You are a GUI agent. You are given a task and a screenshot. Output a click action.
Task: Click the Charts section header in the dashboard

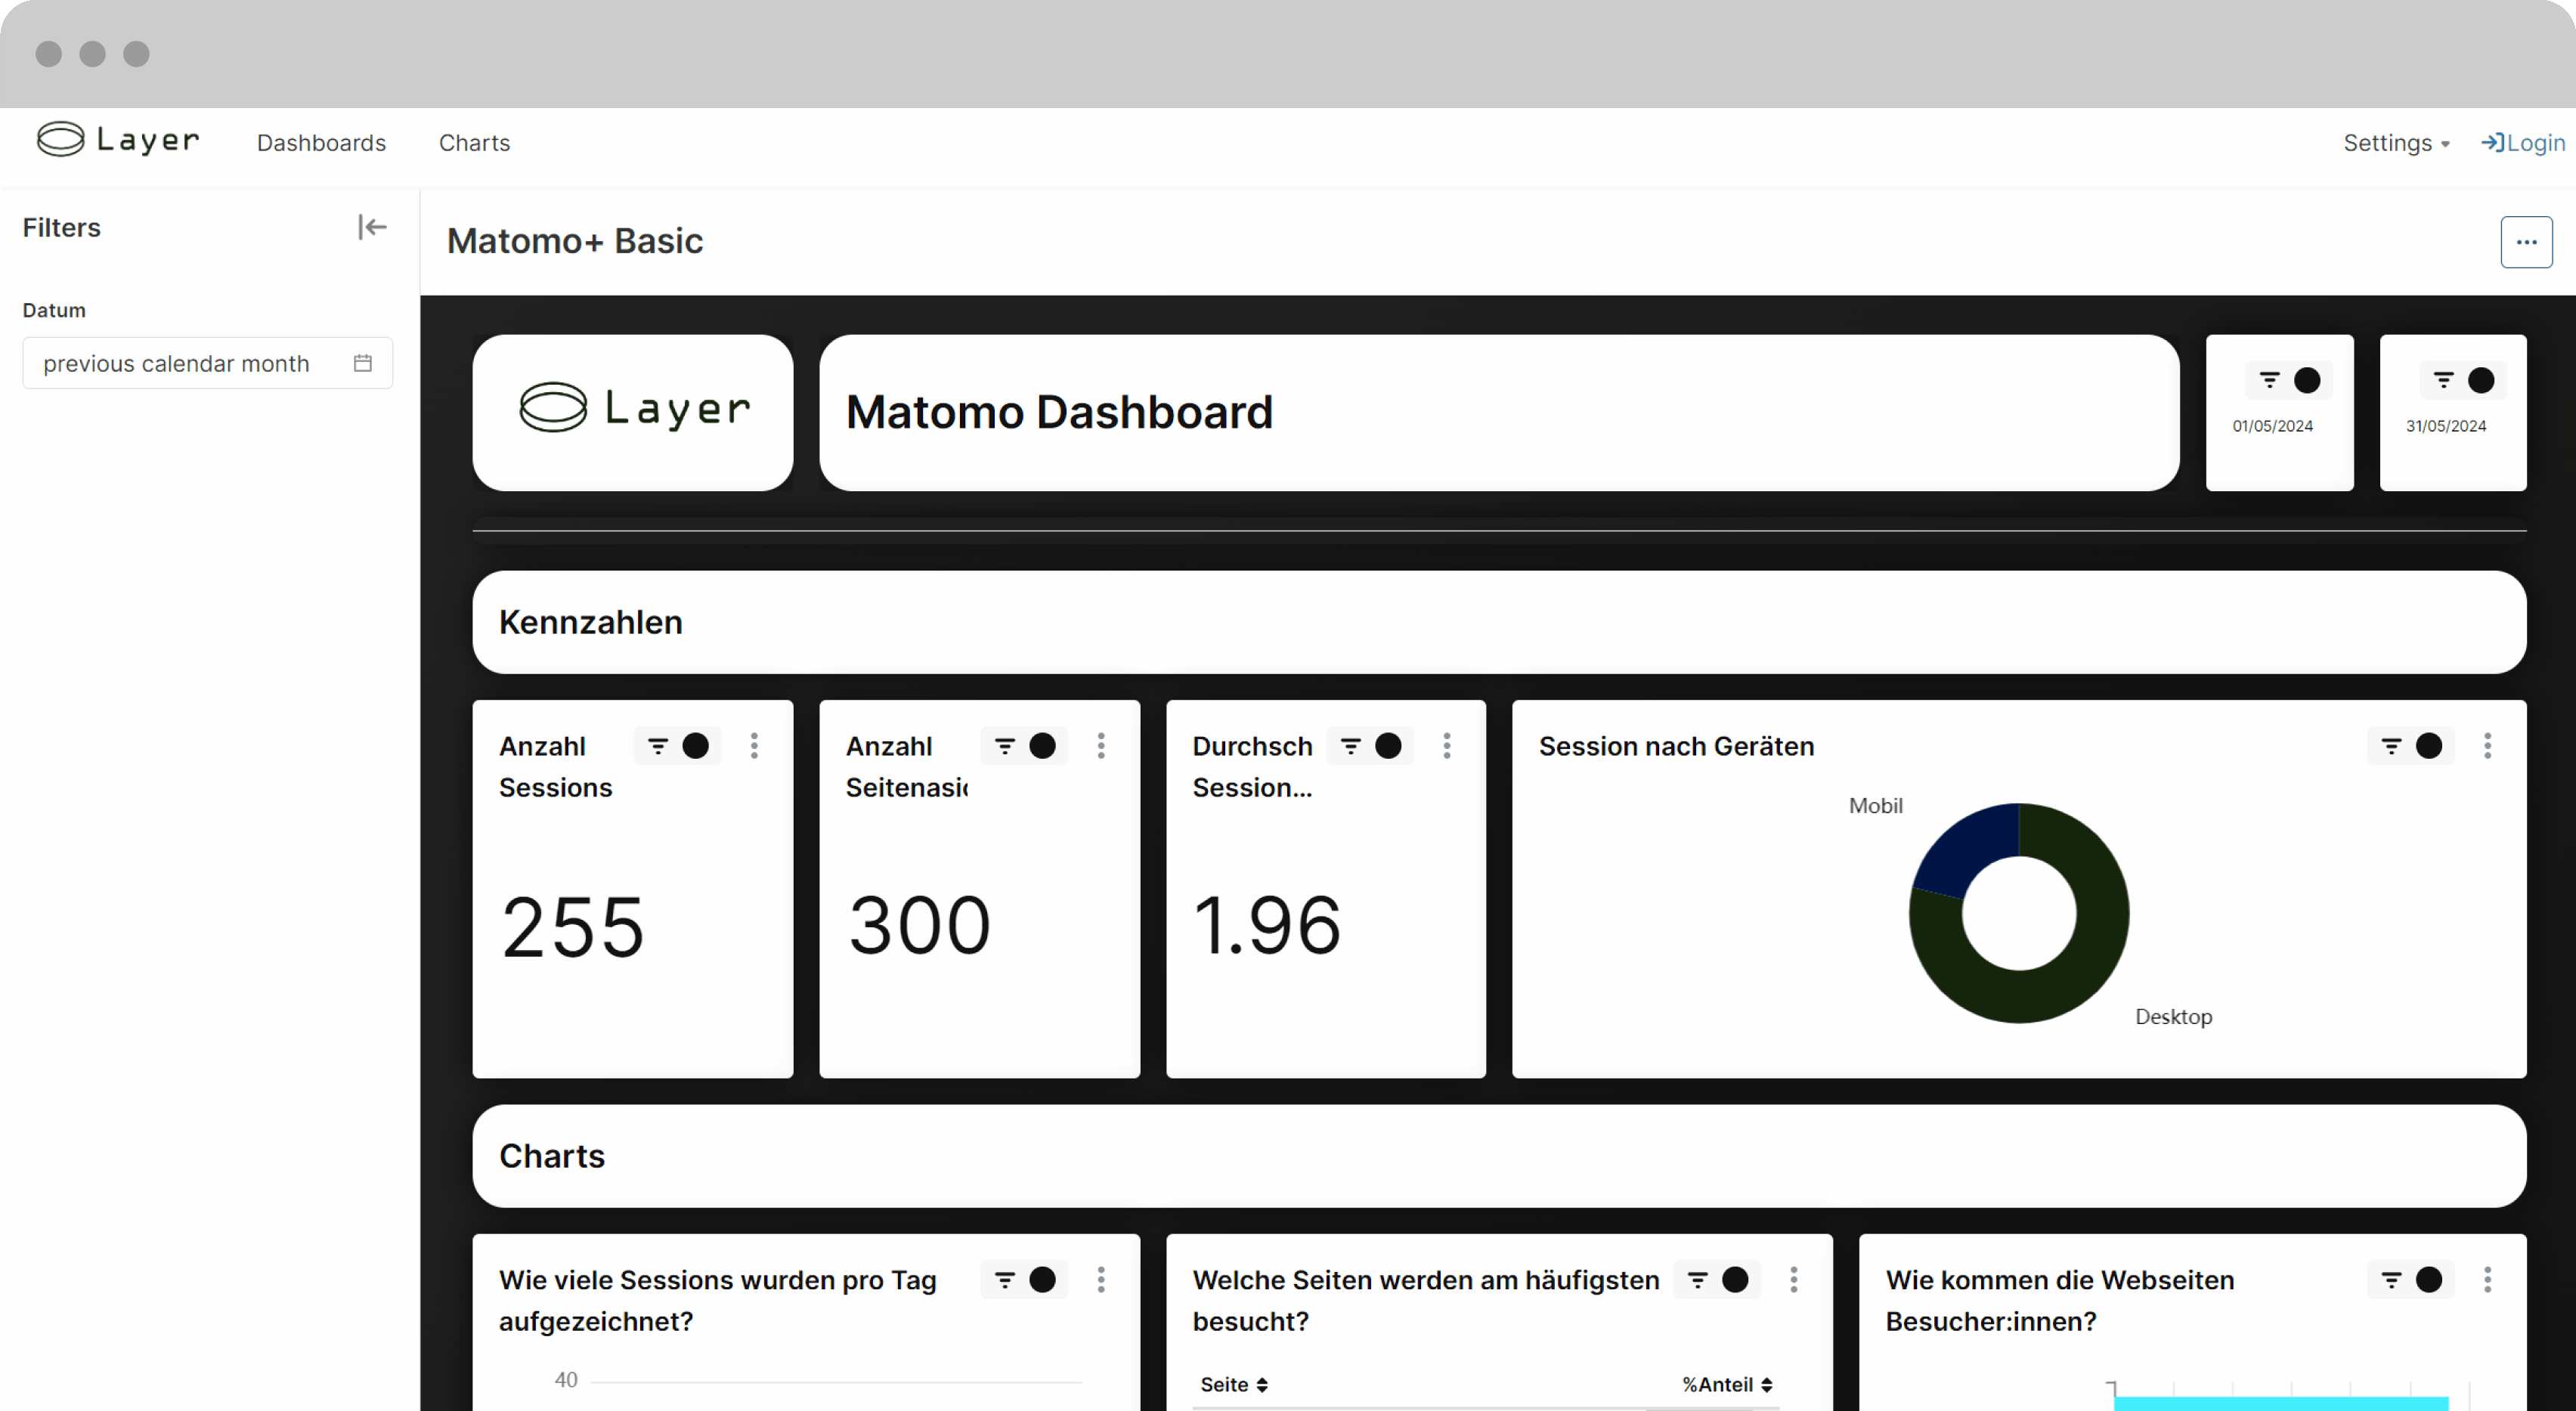tap(1499, 1156)
